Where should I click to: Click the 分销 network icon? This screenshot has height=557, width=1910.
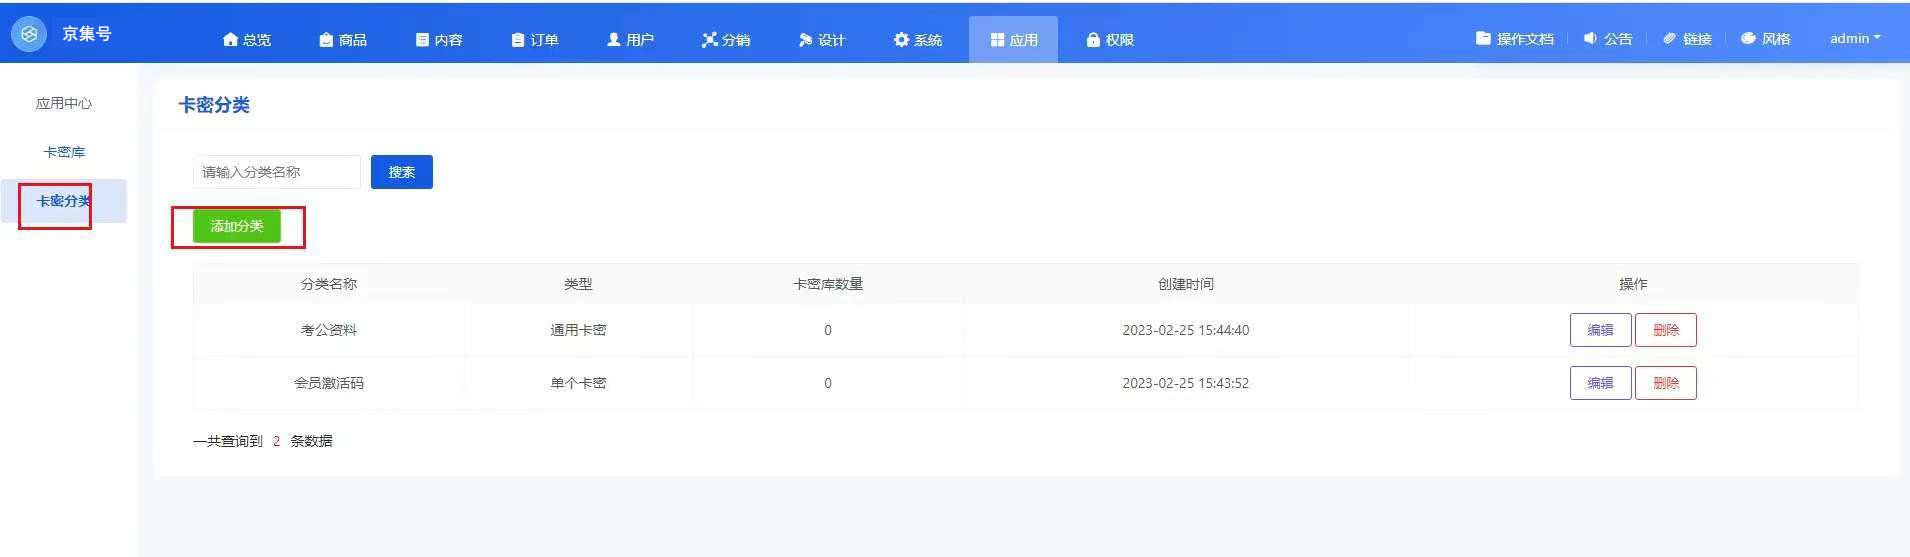click(710, 40)
